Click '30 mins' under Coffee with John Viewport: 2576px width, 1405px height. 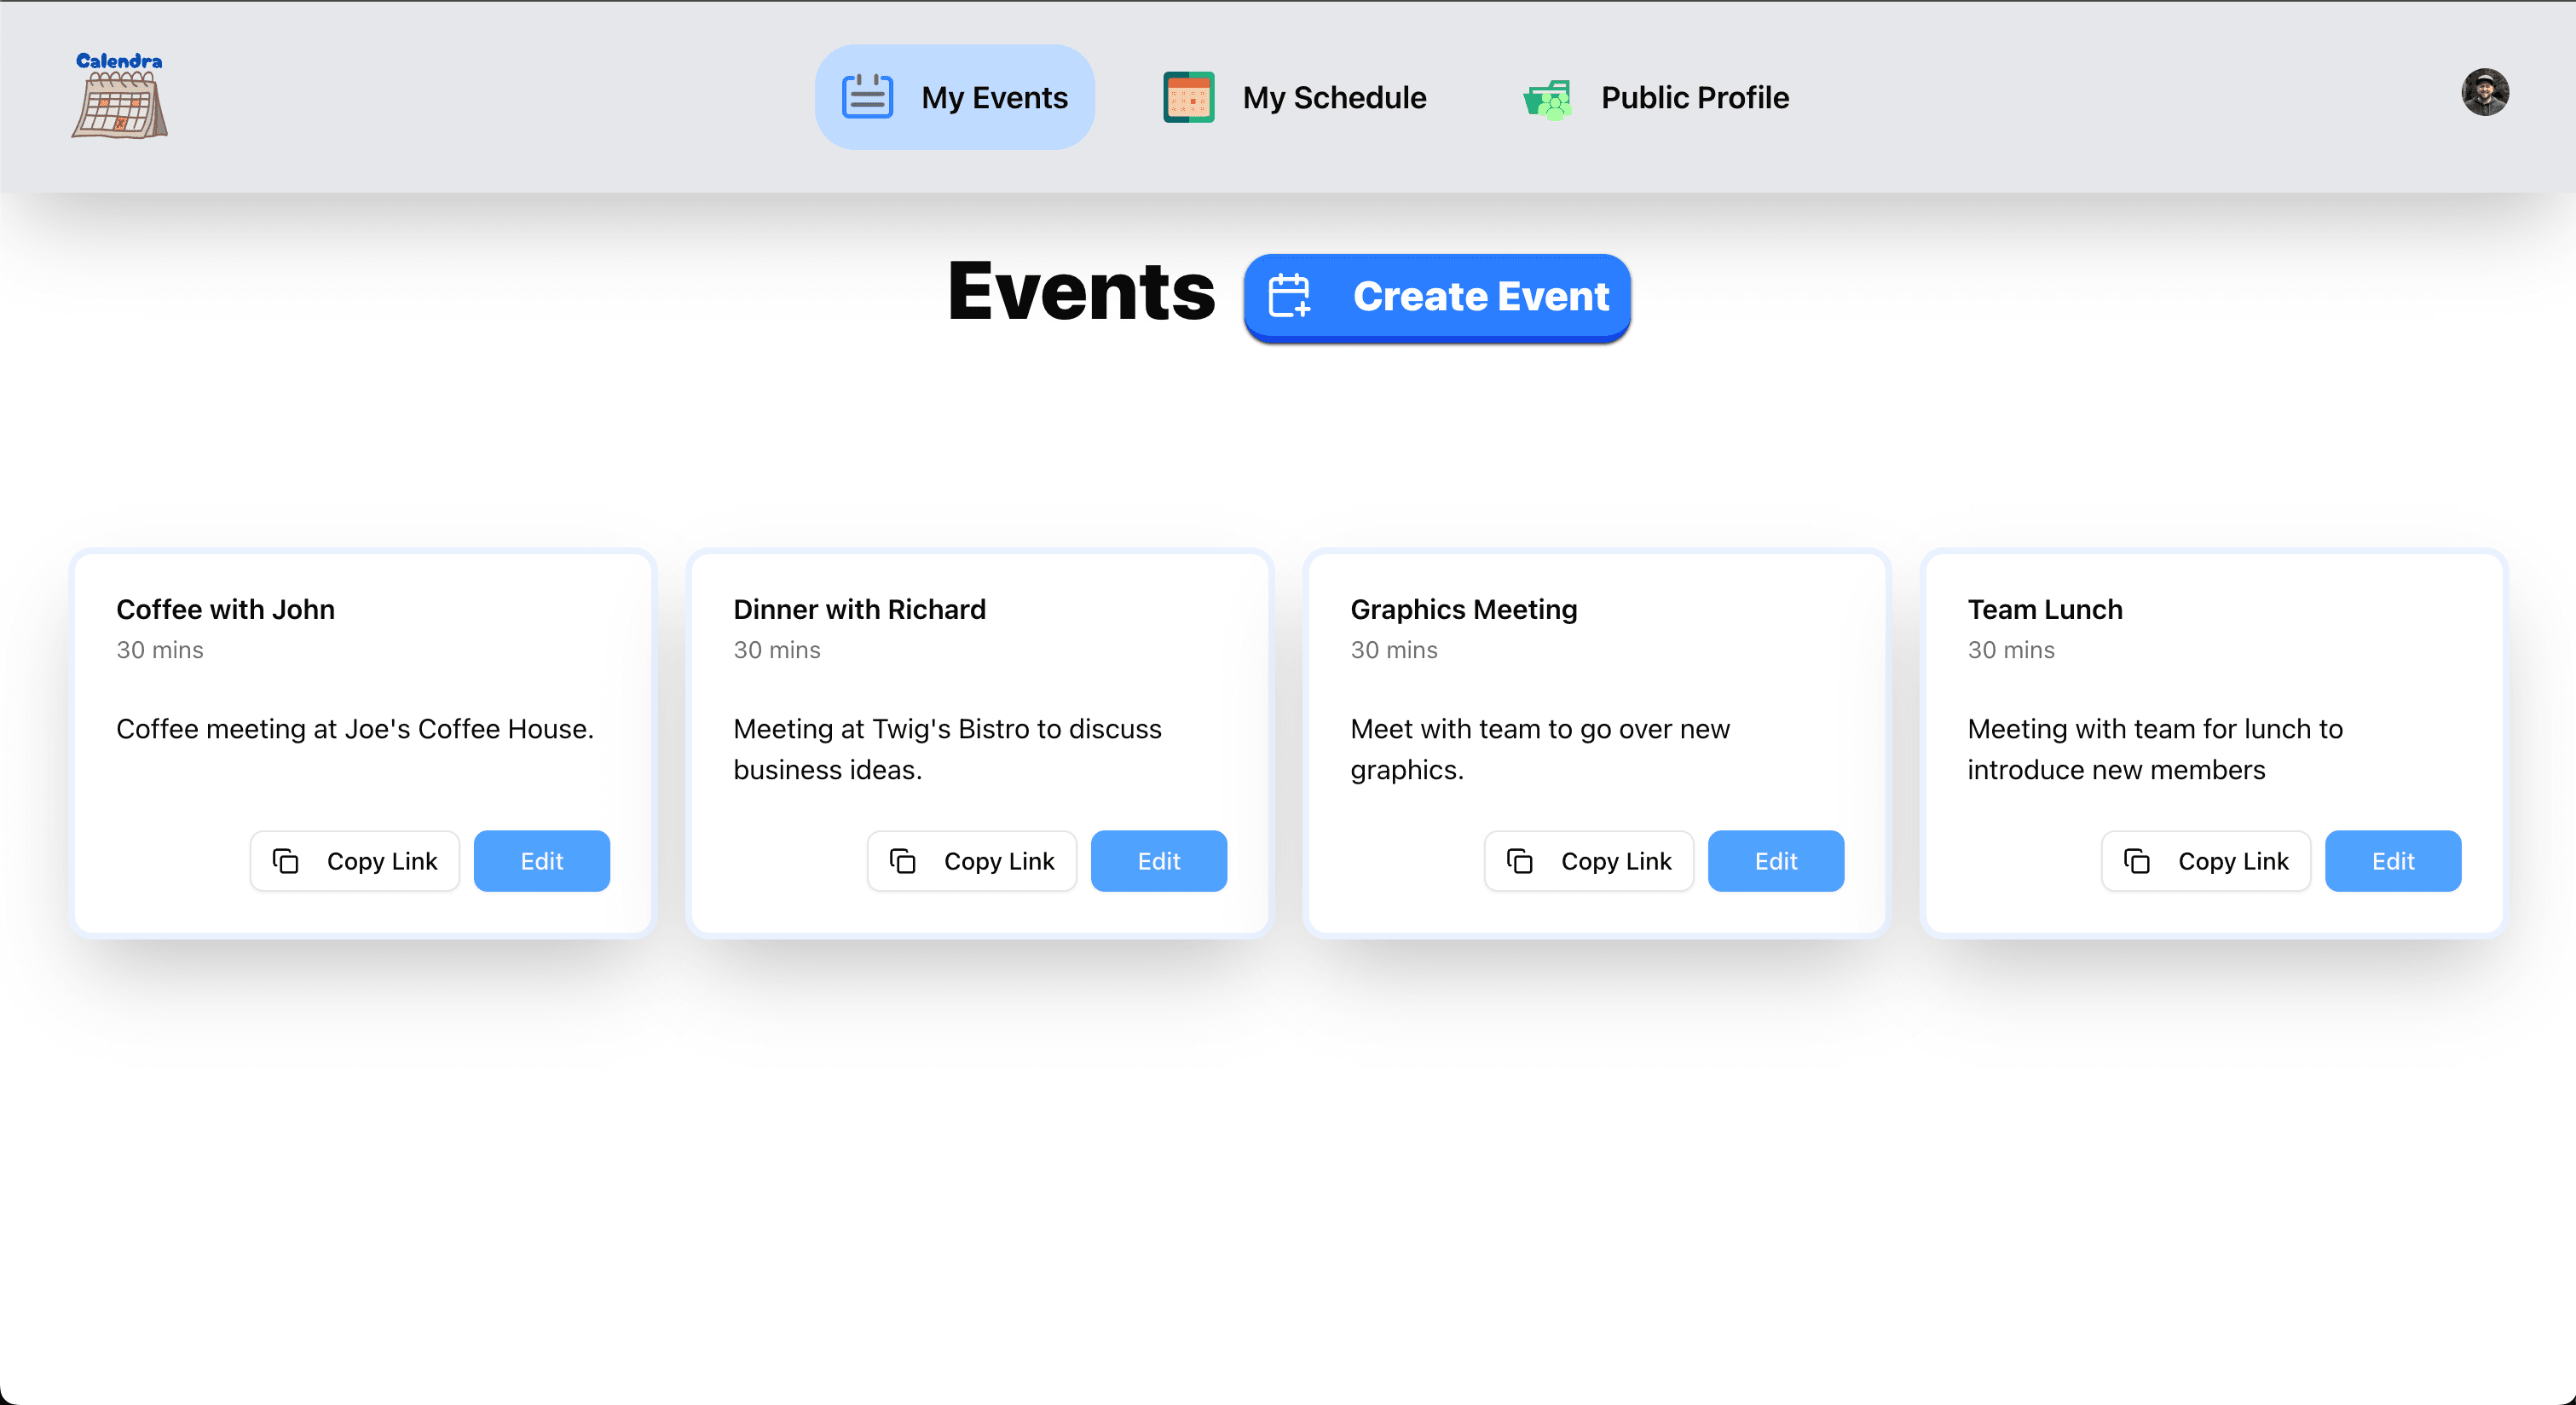pos(160,650)
